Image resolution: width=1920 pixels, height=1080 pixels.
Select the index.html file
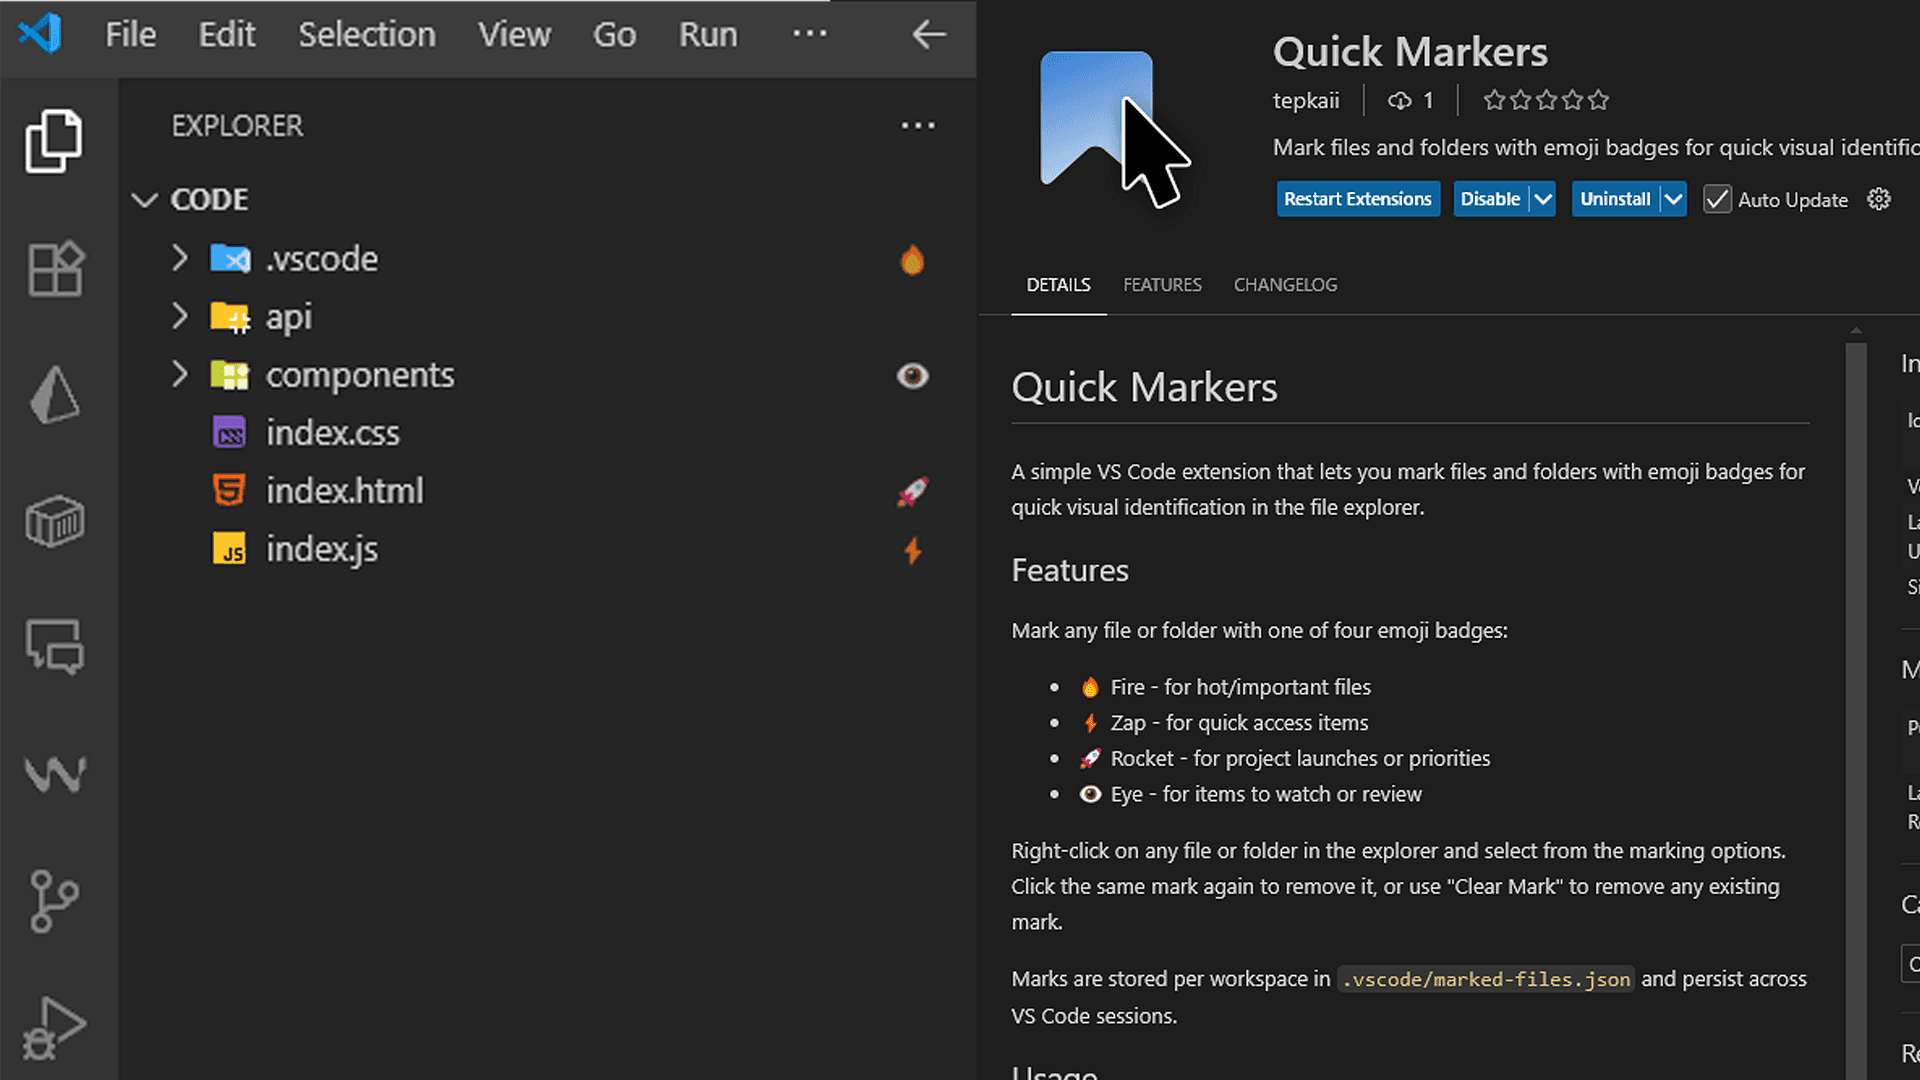point(548,491)
